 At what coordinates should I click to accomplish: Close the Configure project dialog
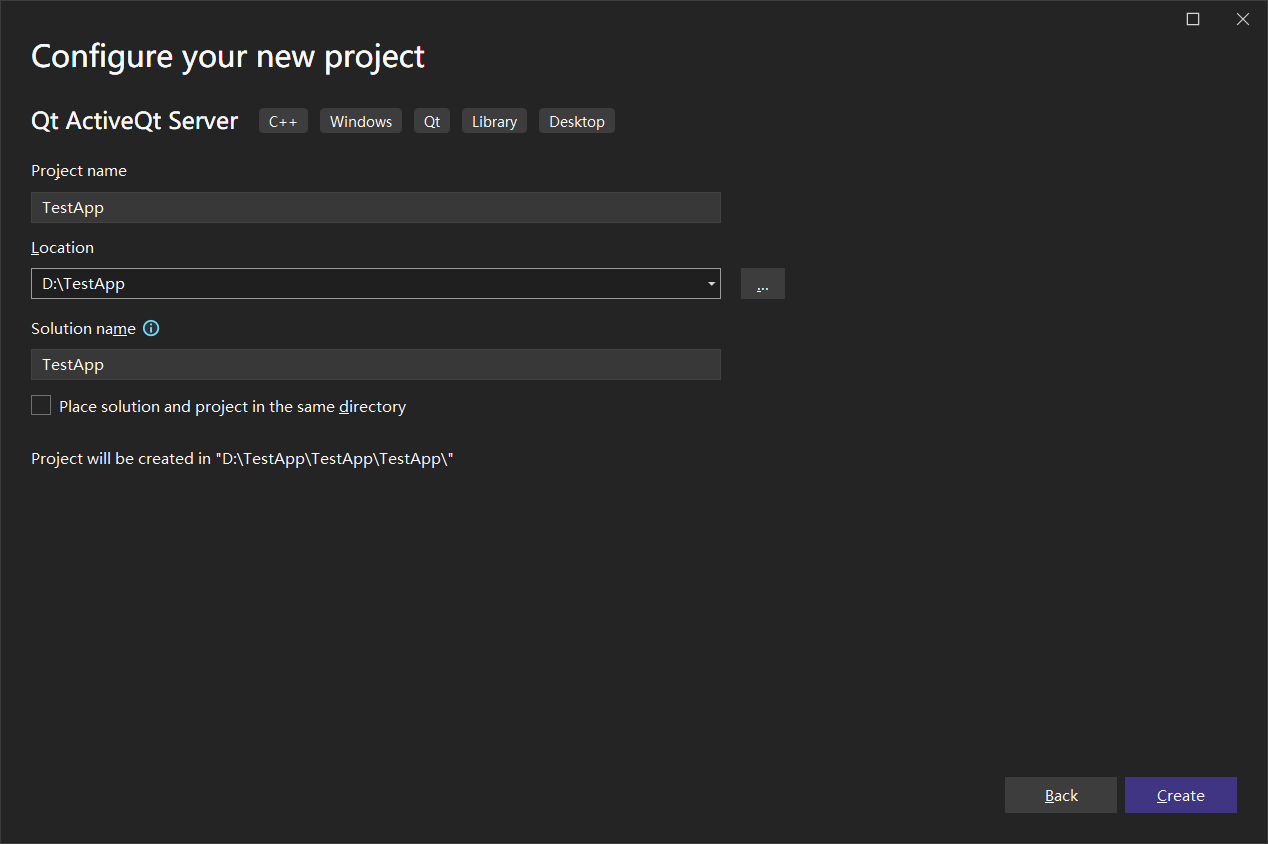tap(1243, 19)
